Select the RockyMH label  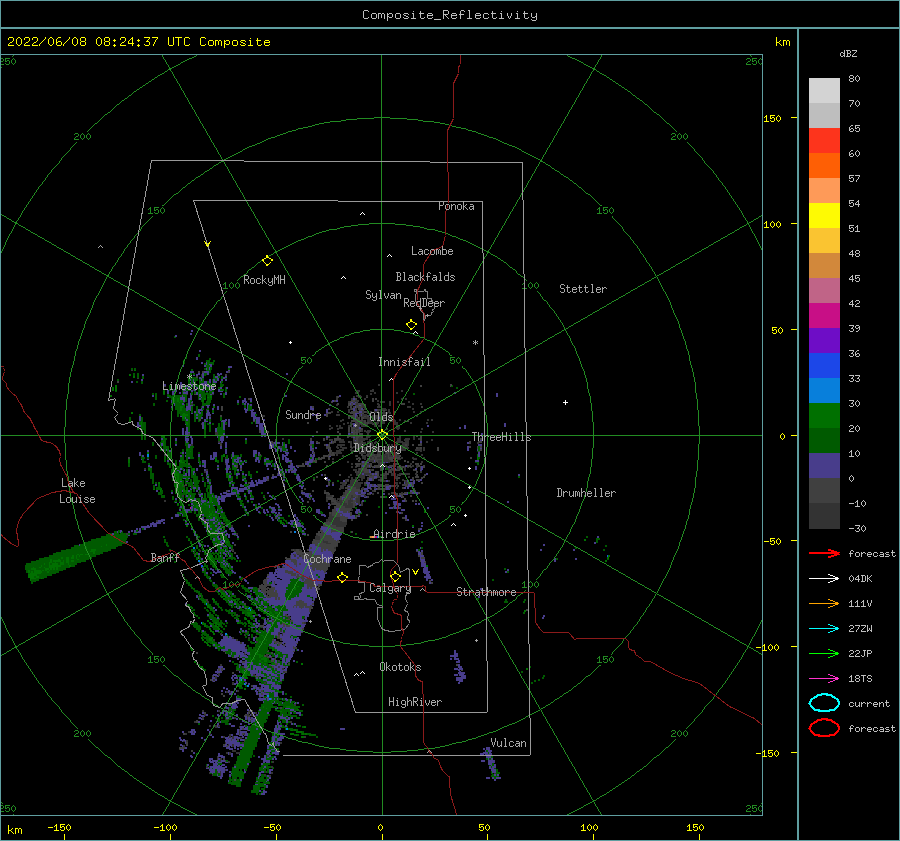[x=264, y=280]
